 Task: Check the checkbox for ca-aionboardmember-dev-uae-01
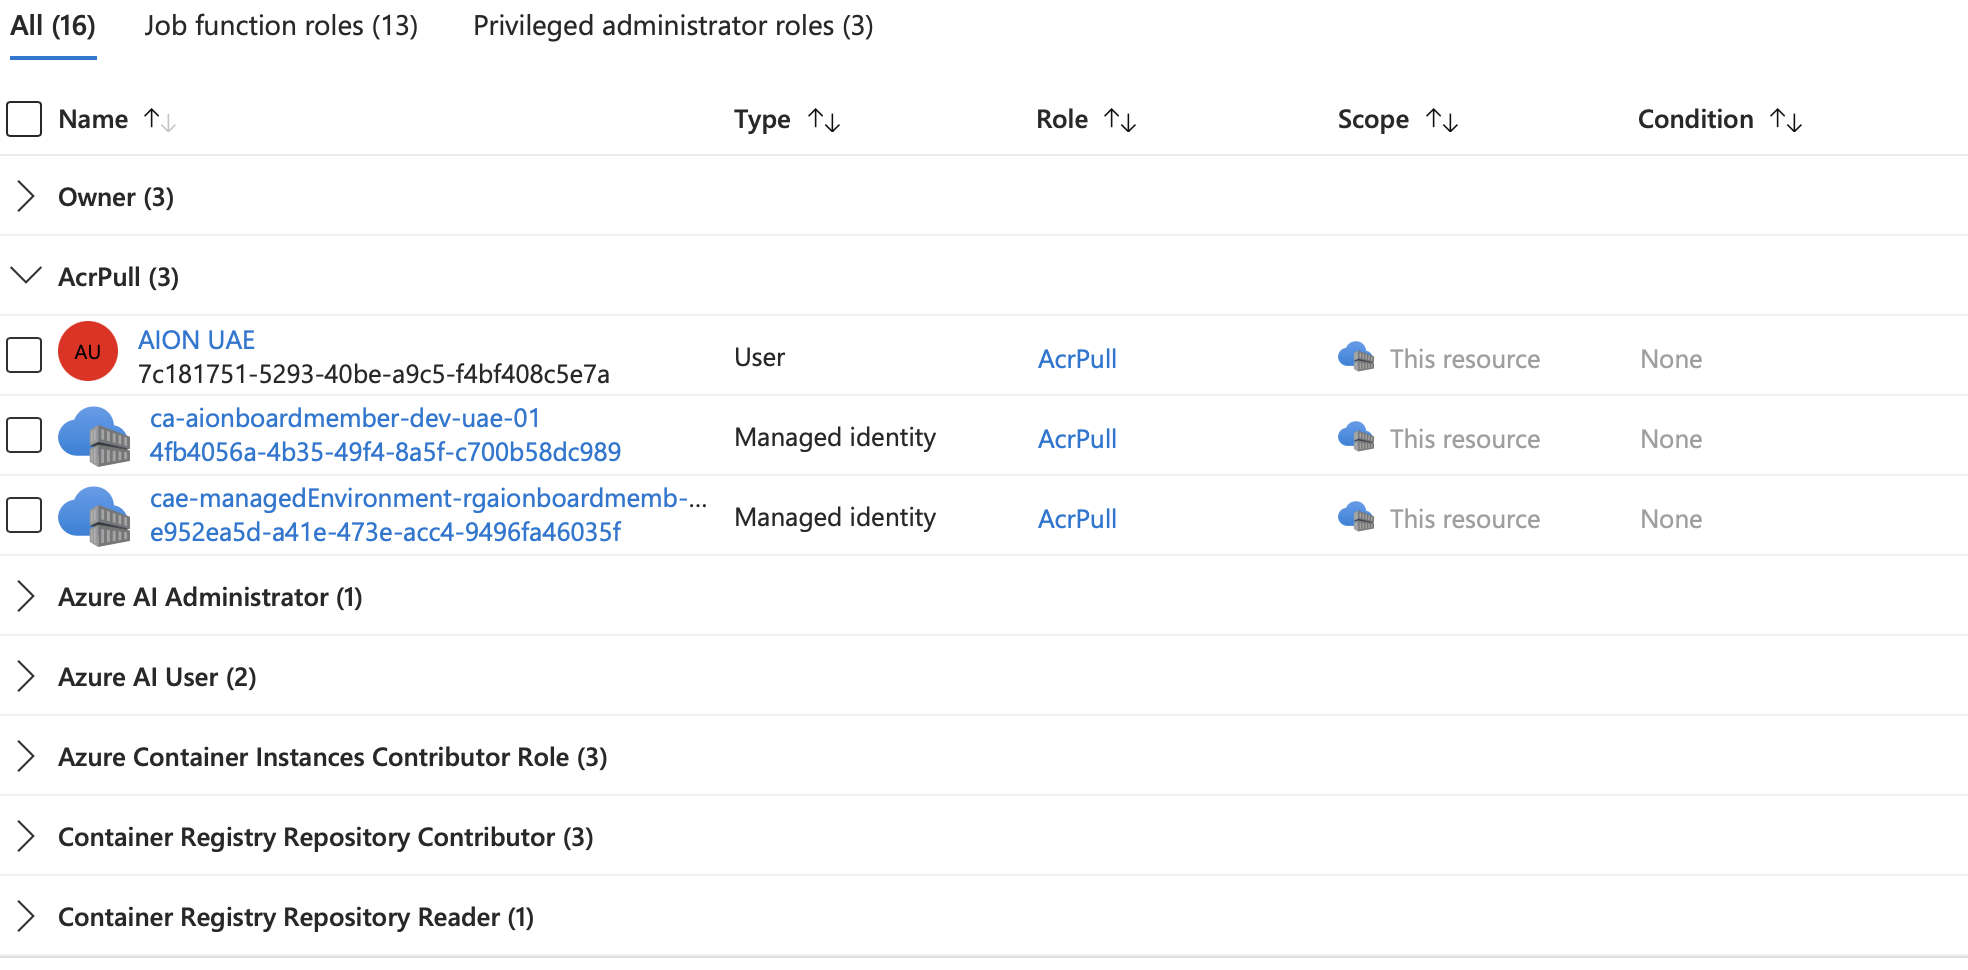coord(23,435)
